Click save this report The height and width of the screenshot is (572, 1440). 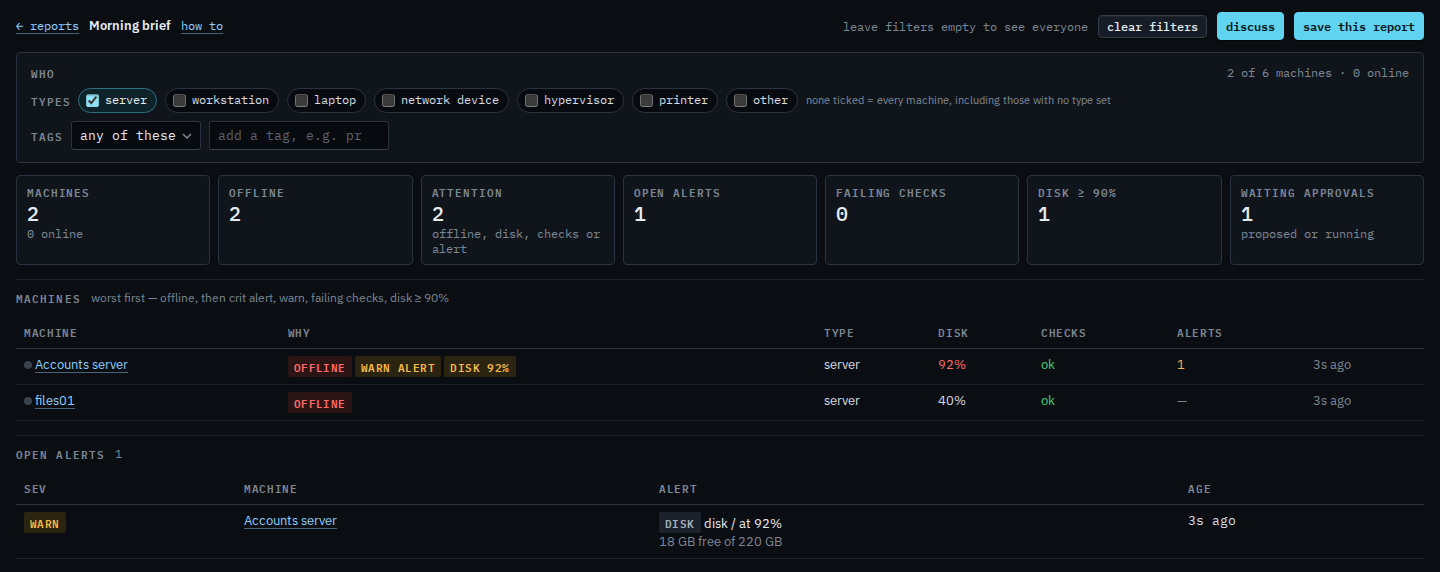[1358, 27]
